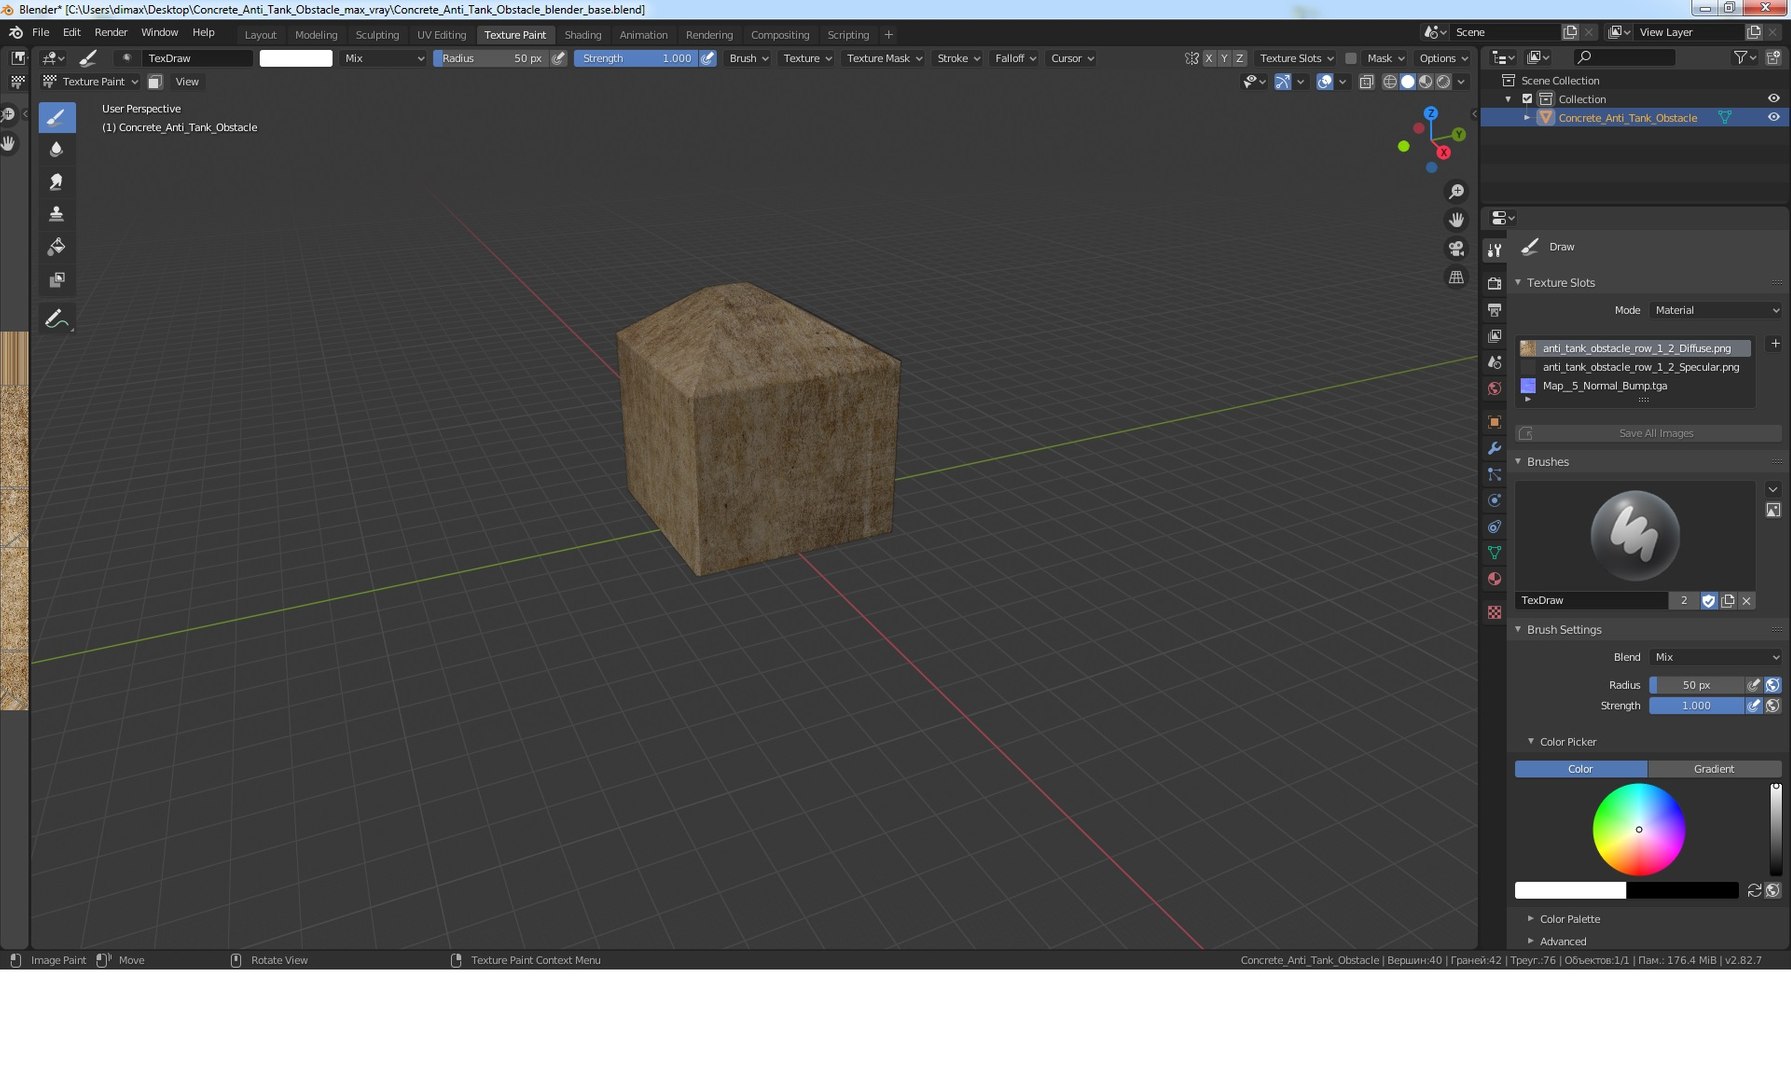
Task: Toggle X symmetry axis button
Action: pyautogui.click(x=1208, y=58)
